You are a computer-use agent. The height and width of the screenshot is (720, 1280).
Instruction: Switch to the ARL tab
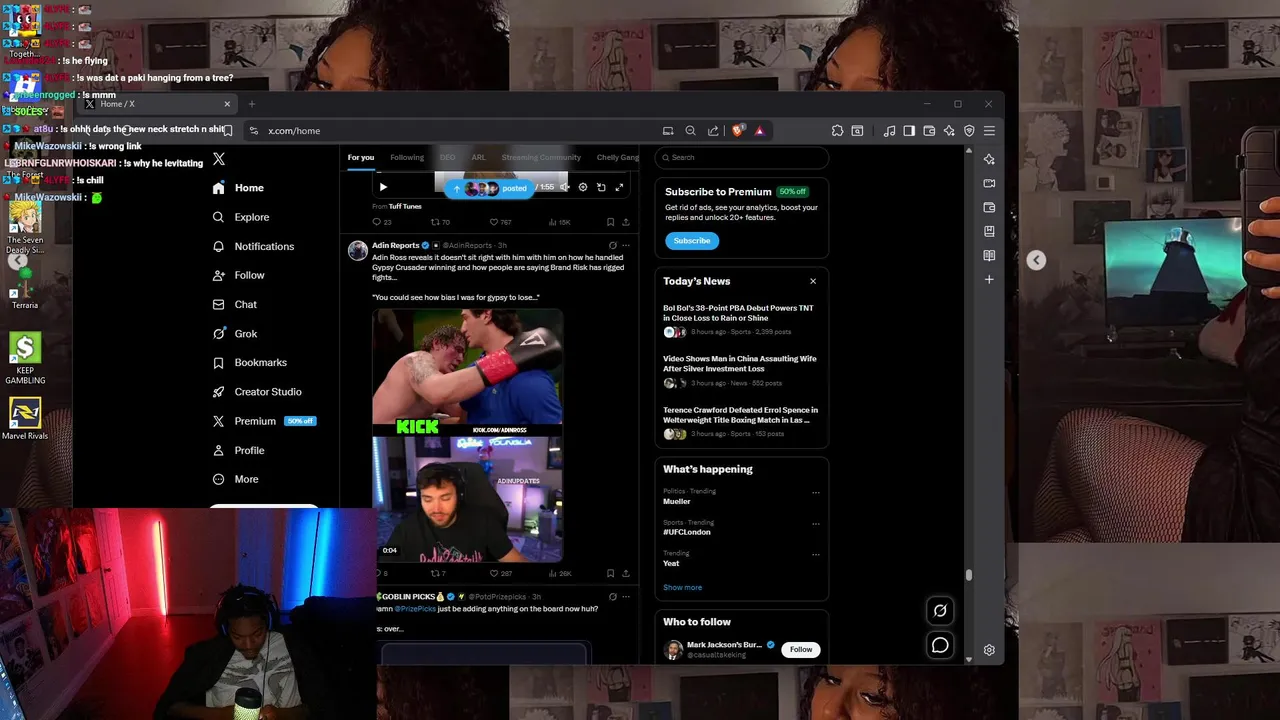click(x=478, y=157)
